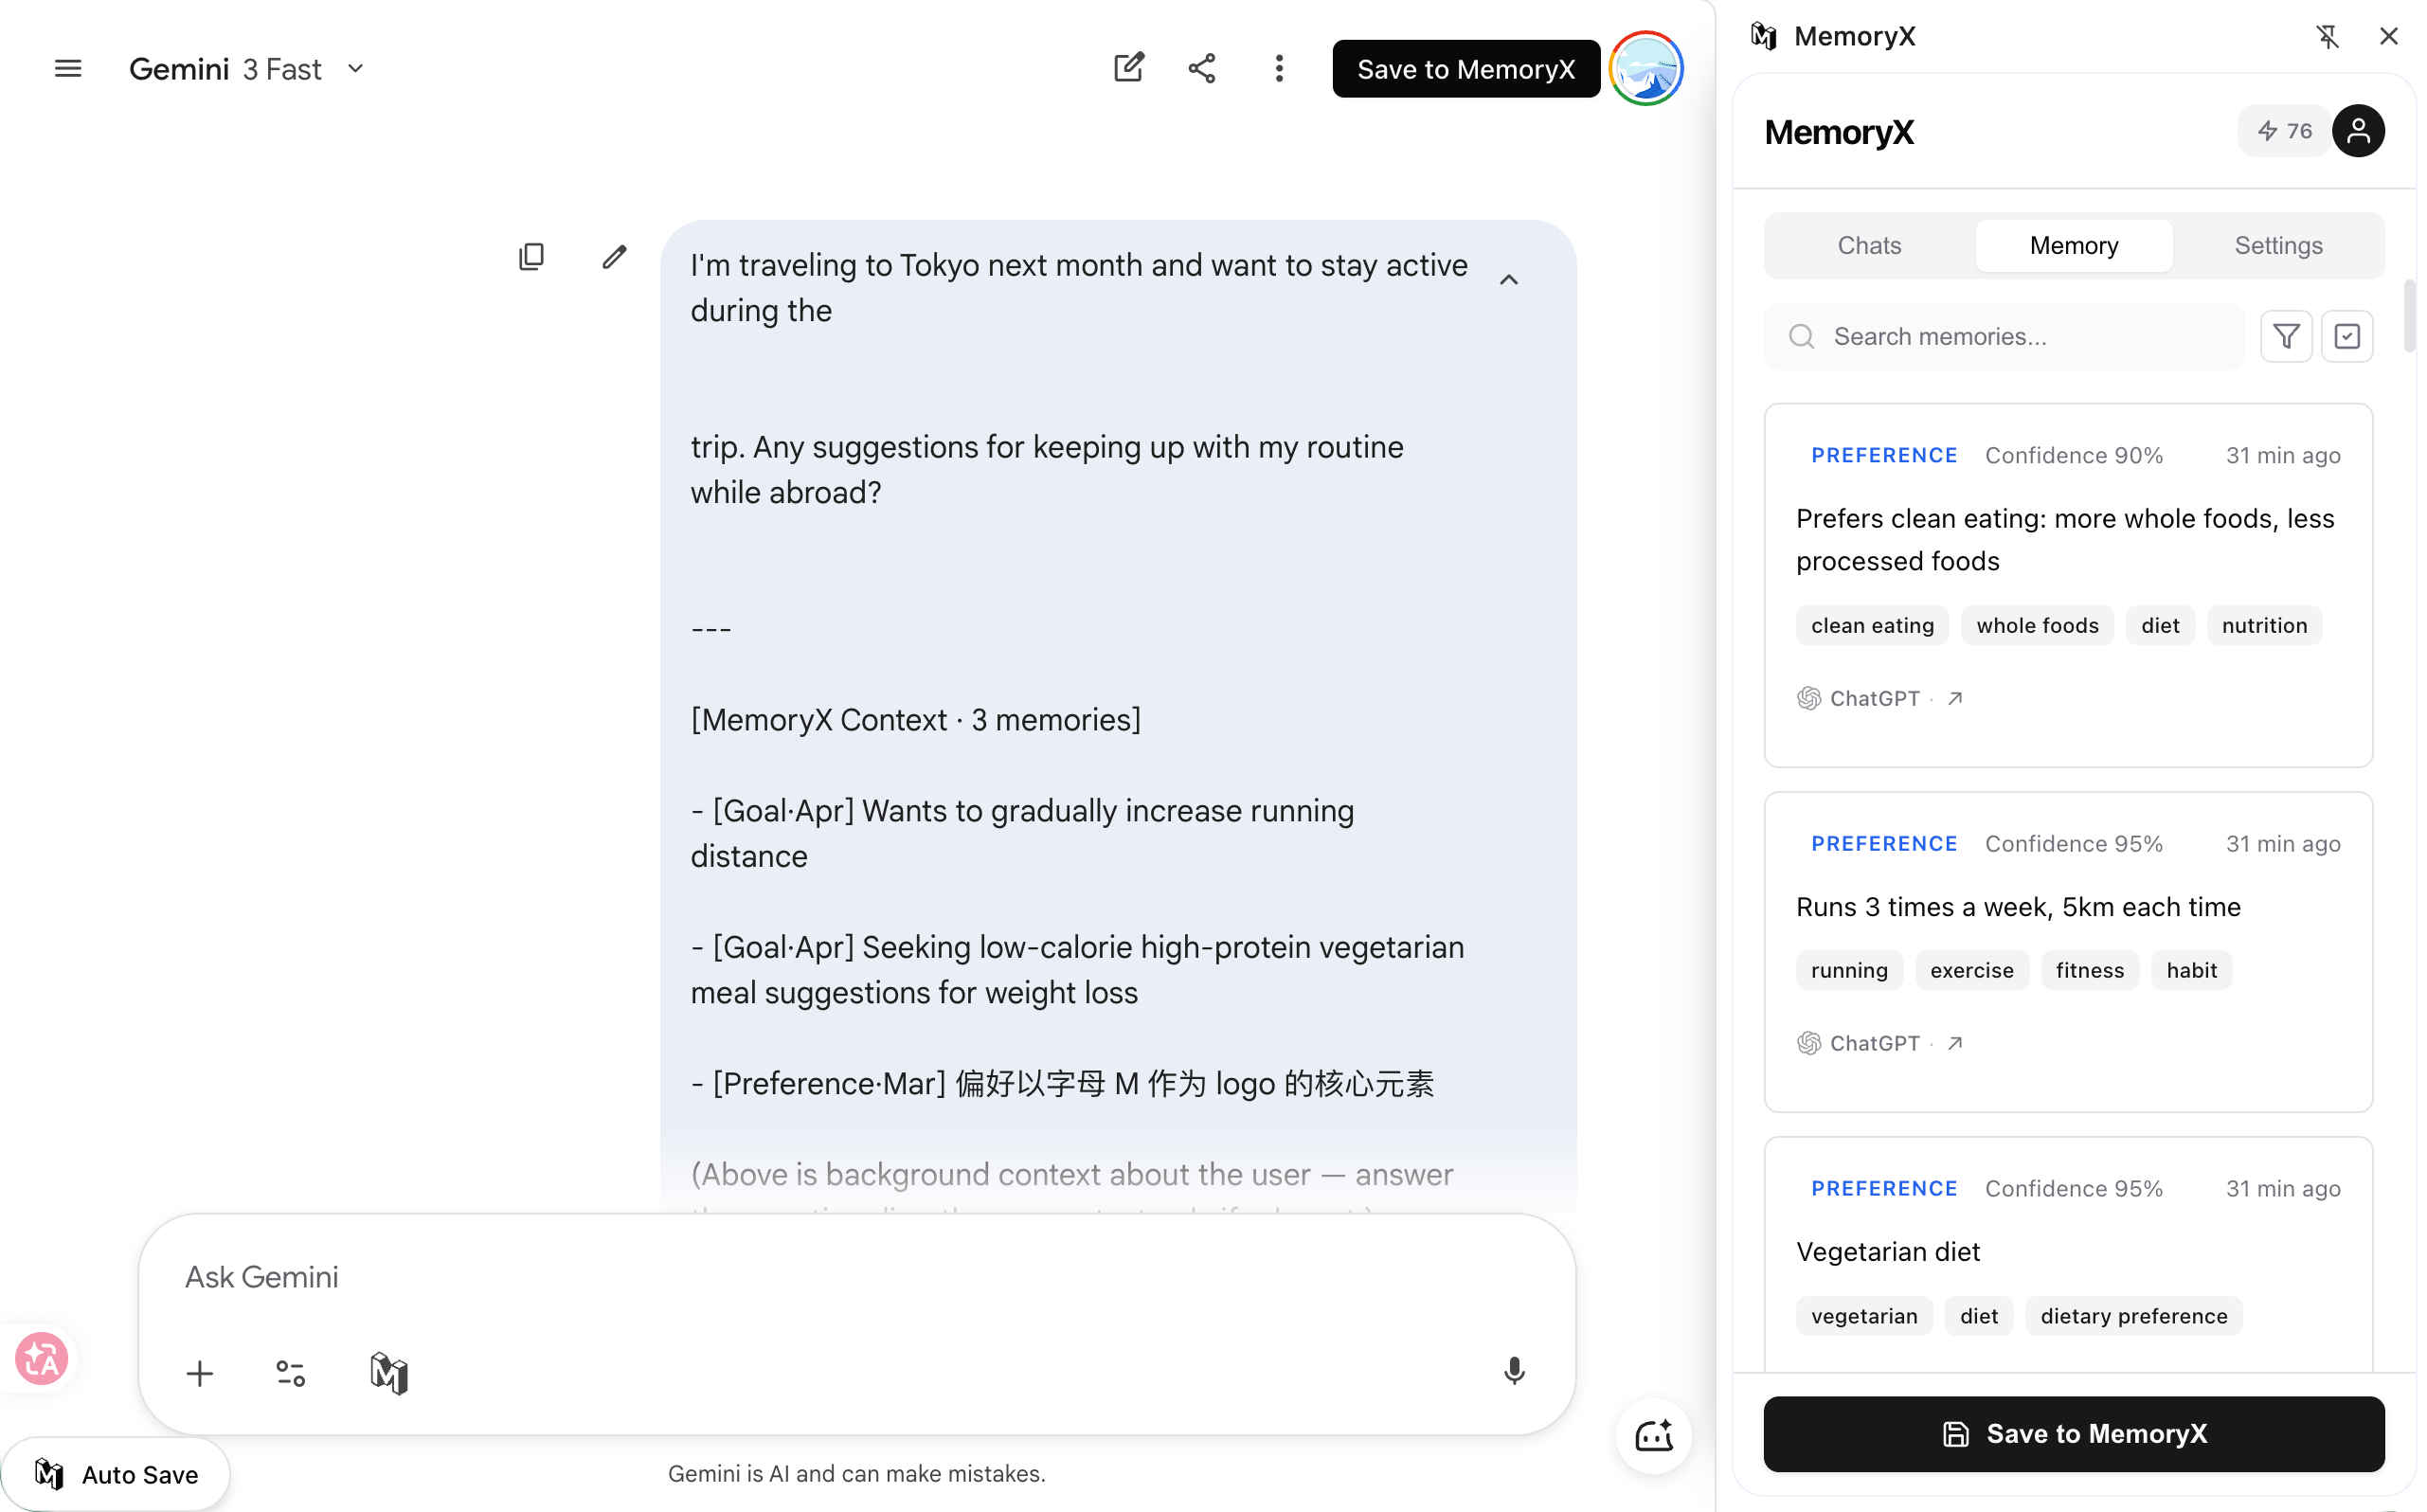This screenshot has width=2427, height=1512.
Task: Select the 'habit' tag
Action: pos(2191,970)
